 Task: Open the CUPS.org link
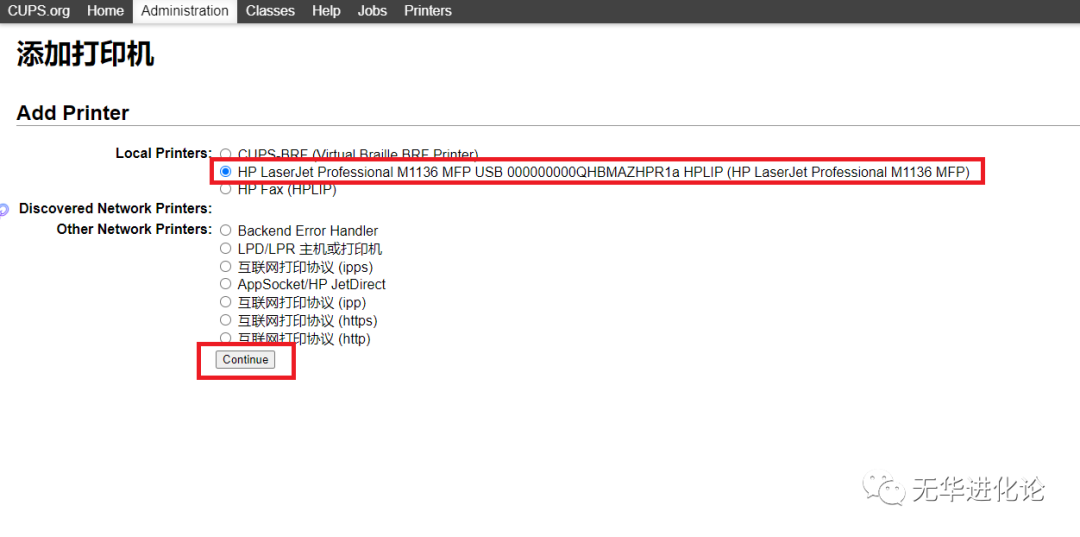click(39, 11)
